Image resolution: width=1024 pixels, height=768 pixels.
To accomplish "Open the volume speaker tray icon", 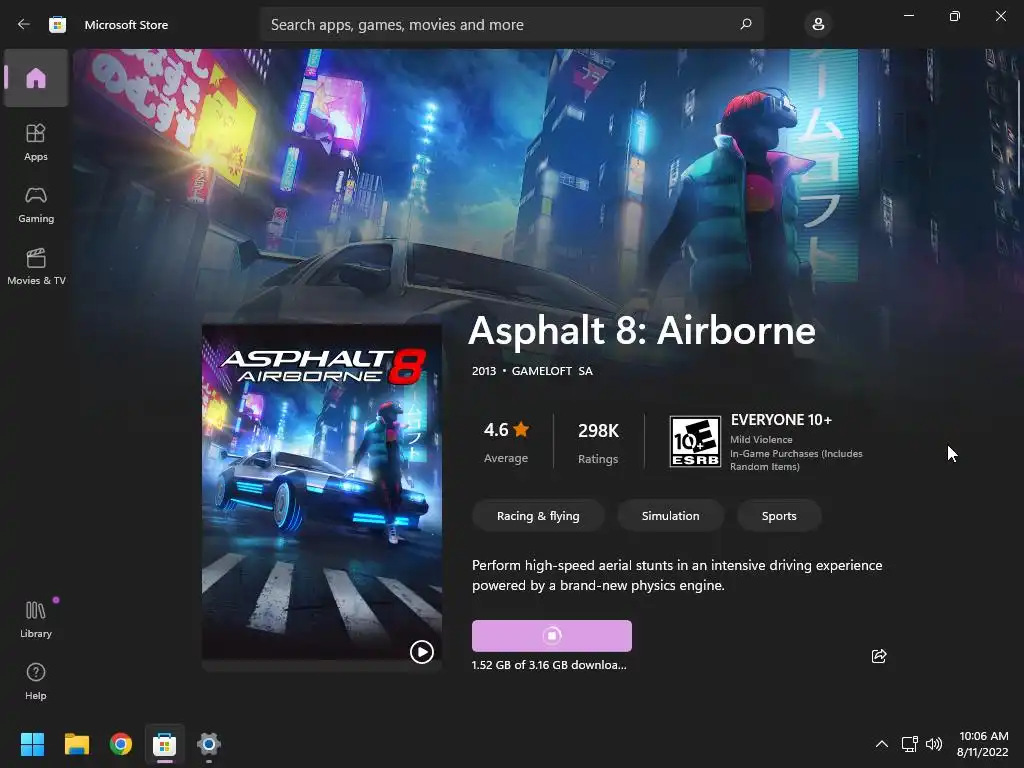I will [x=934, y=744].
